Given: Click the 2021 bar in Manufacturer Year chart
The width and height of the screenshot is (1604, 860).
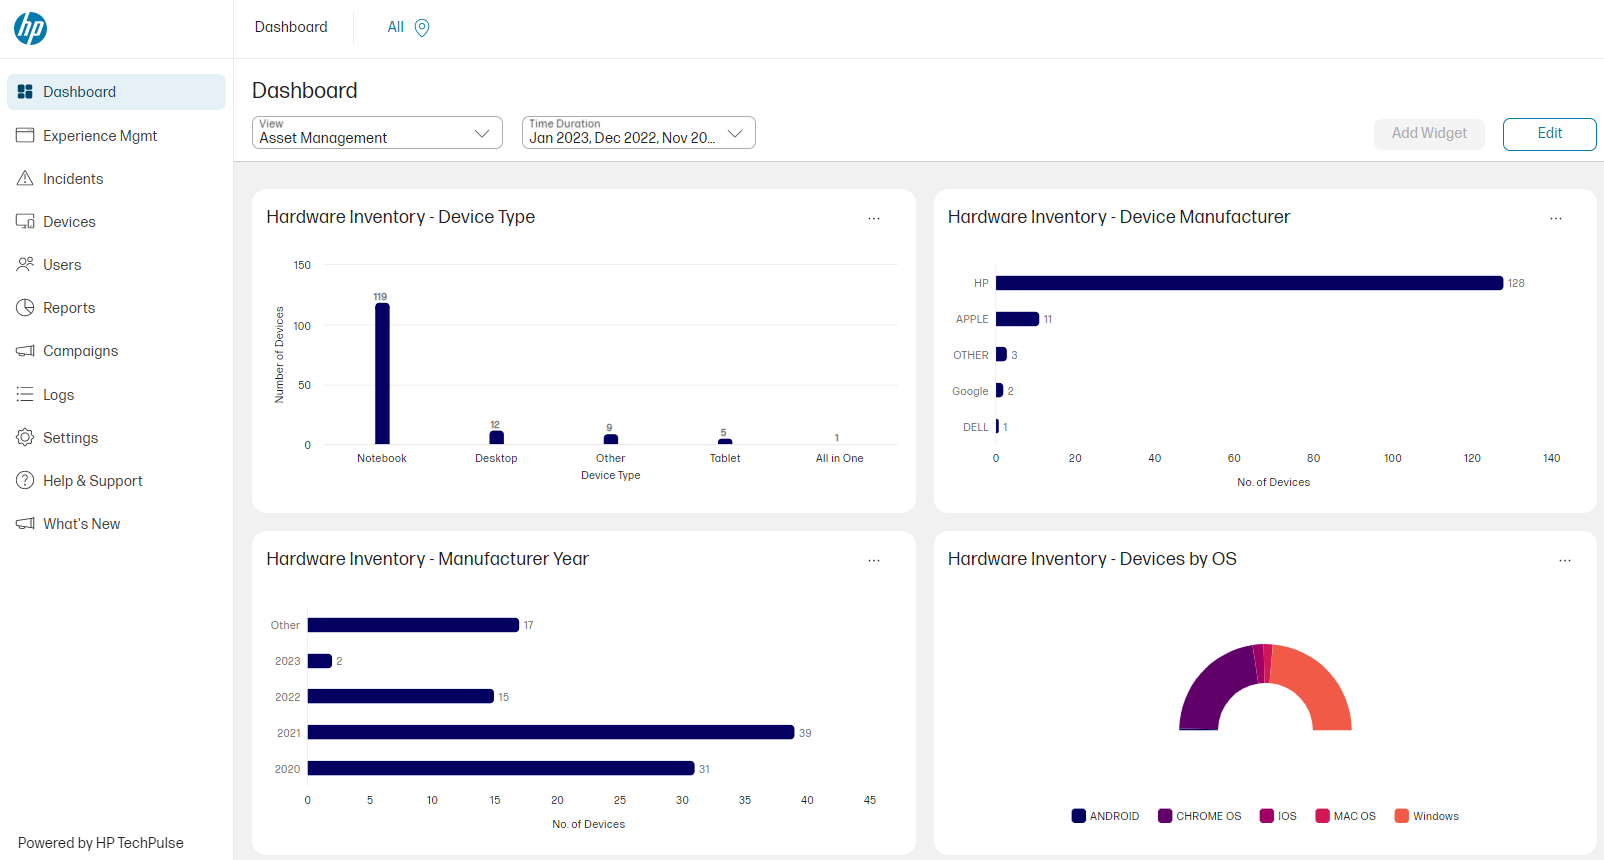Looking at the screenshot, I should 551,732.
